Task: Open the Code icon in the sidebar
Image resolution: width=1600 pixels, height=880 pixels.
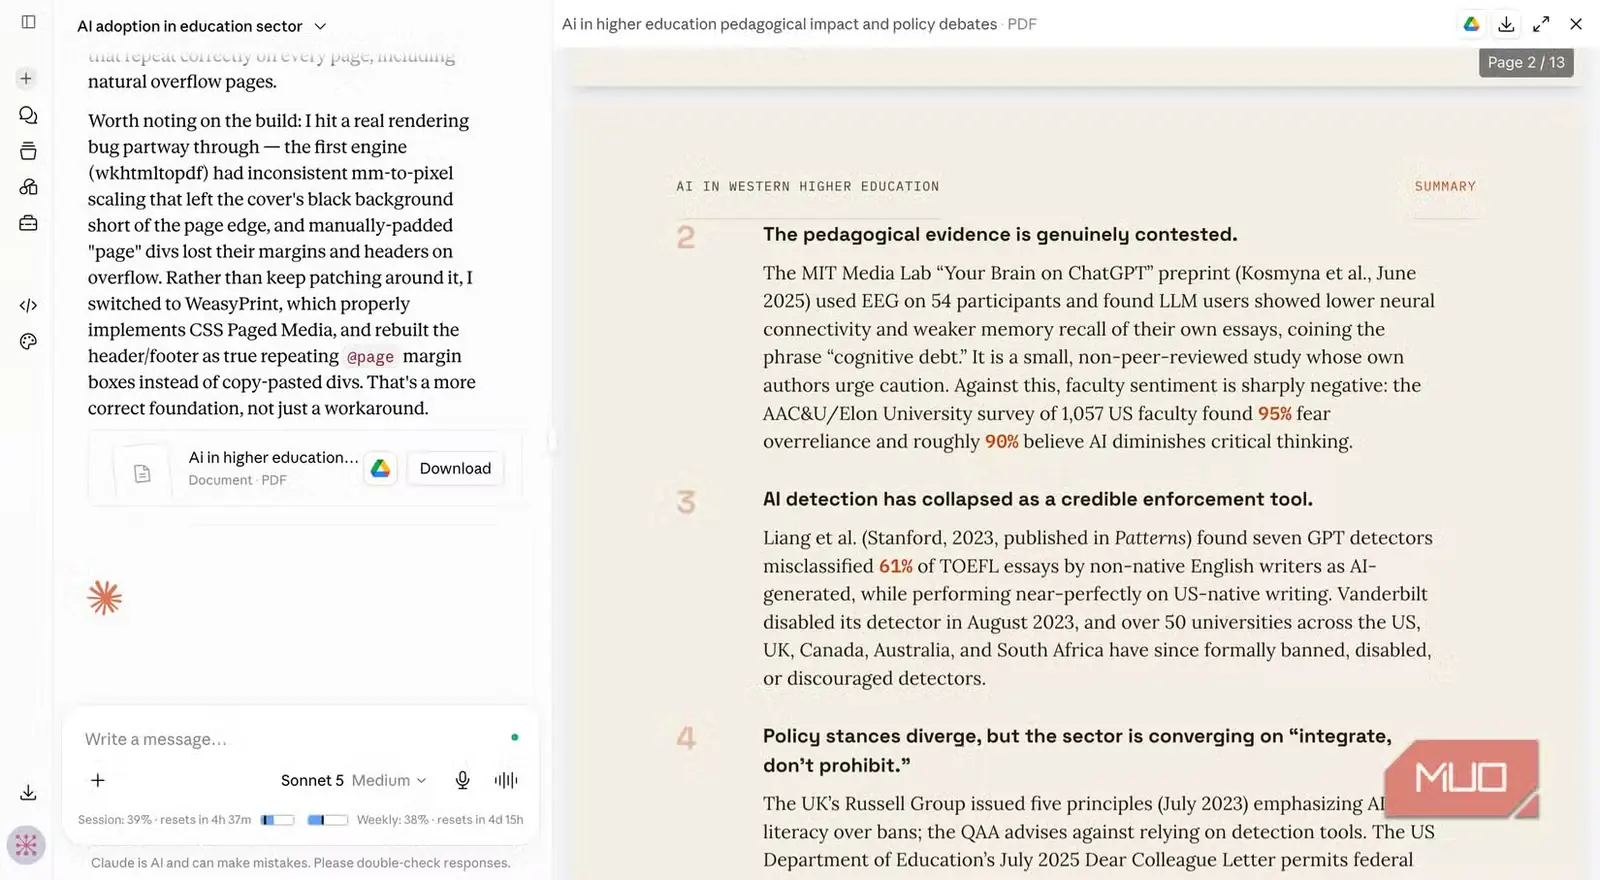Action: [28, 305]
